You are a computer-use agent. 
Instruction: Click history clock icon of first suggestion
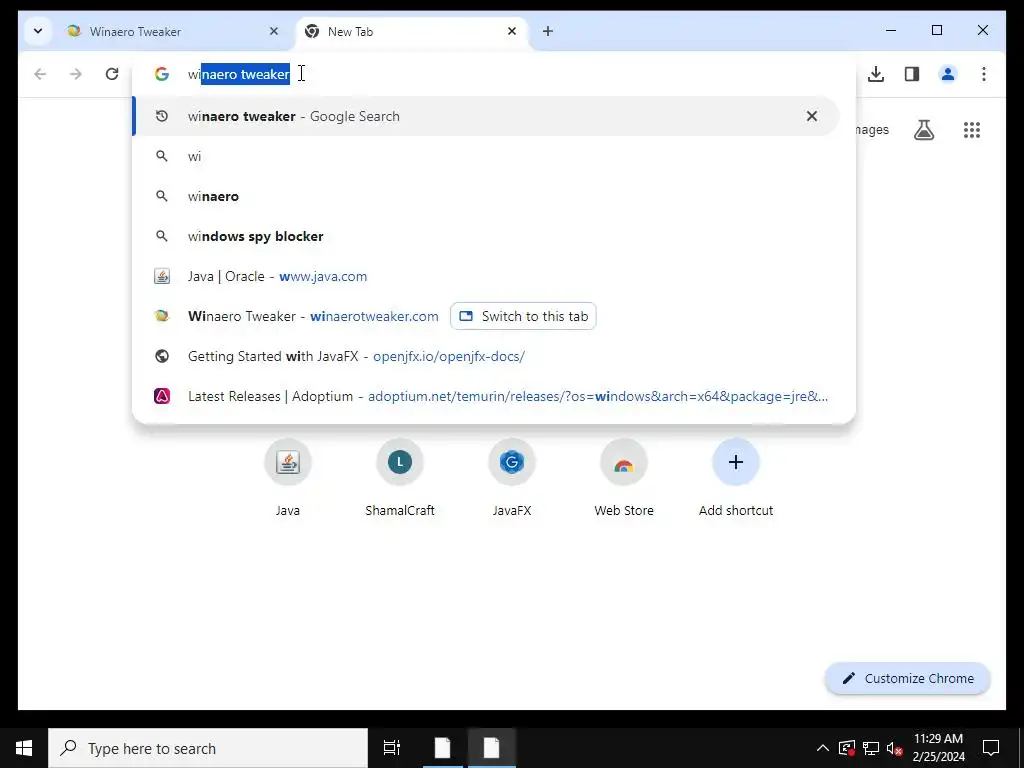161,116
